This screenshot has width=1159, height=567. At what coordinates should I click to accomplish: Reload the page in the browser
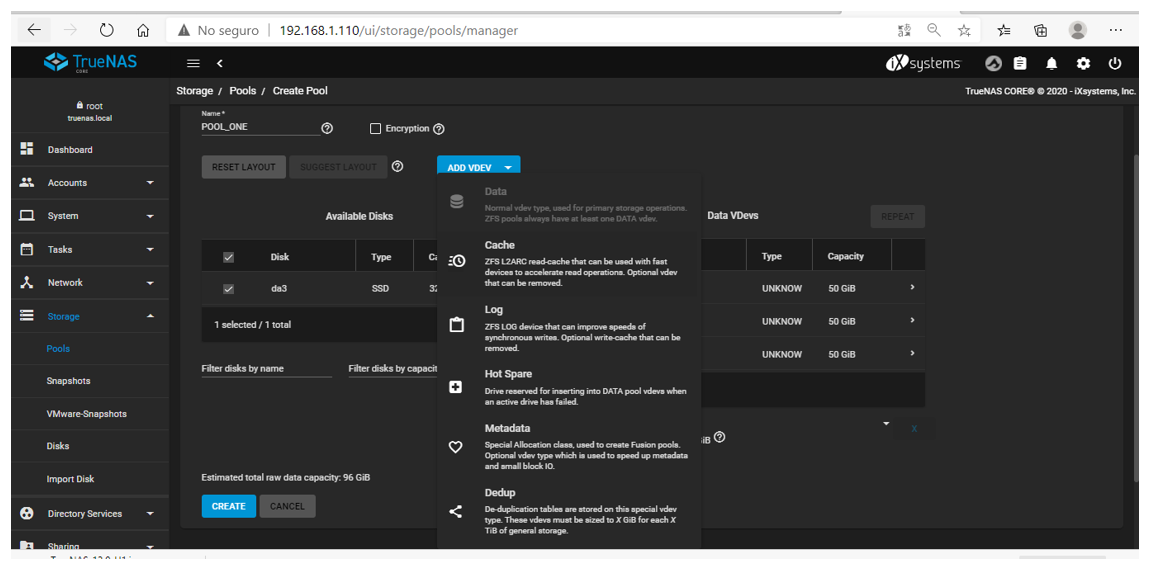pyautogui.click(x=106, y=30)
